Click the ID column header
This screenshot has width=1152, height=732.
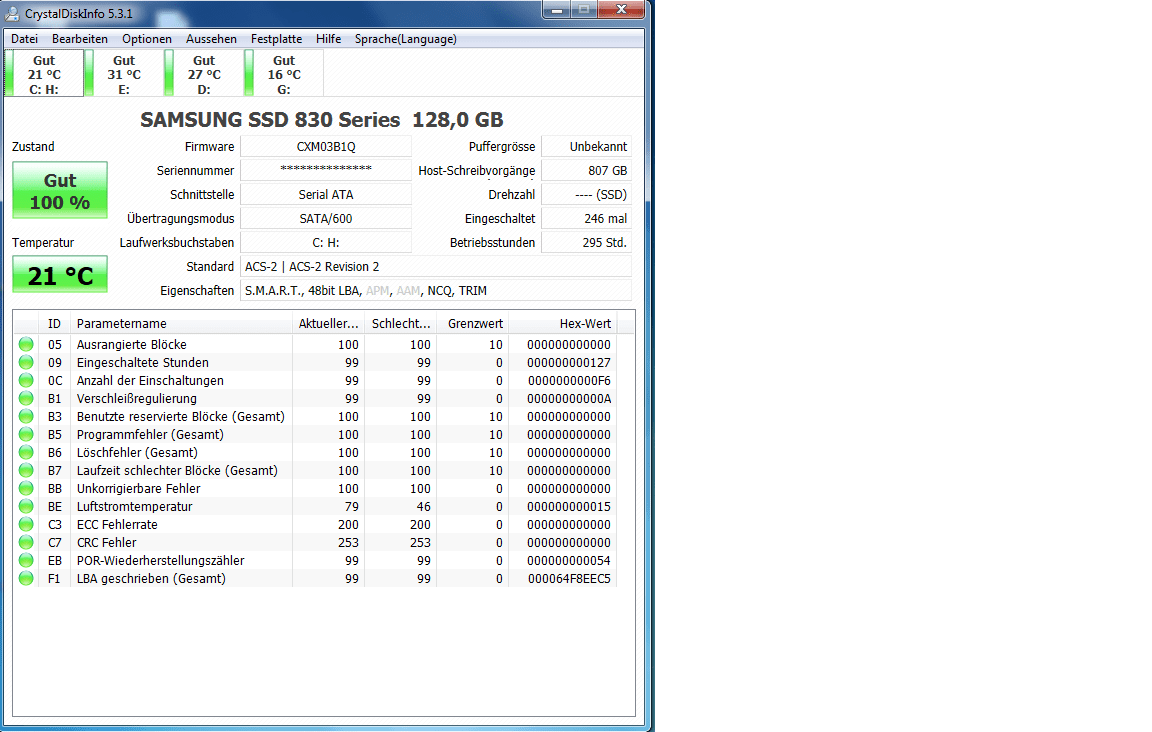click(x=54, y=323)
